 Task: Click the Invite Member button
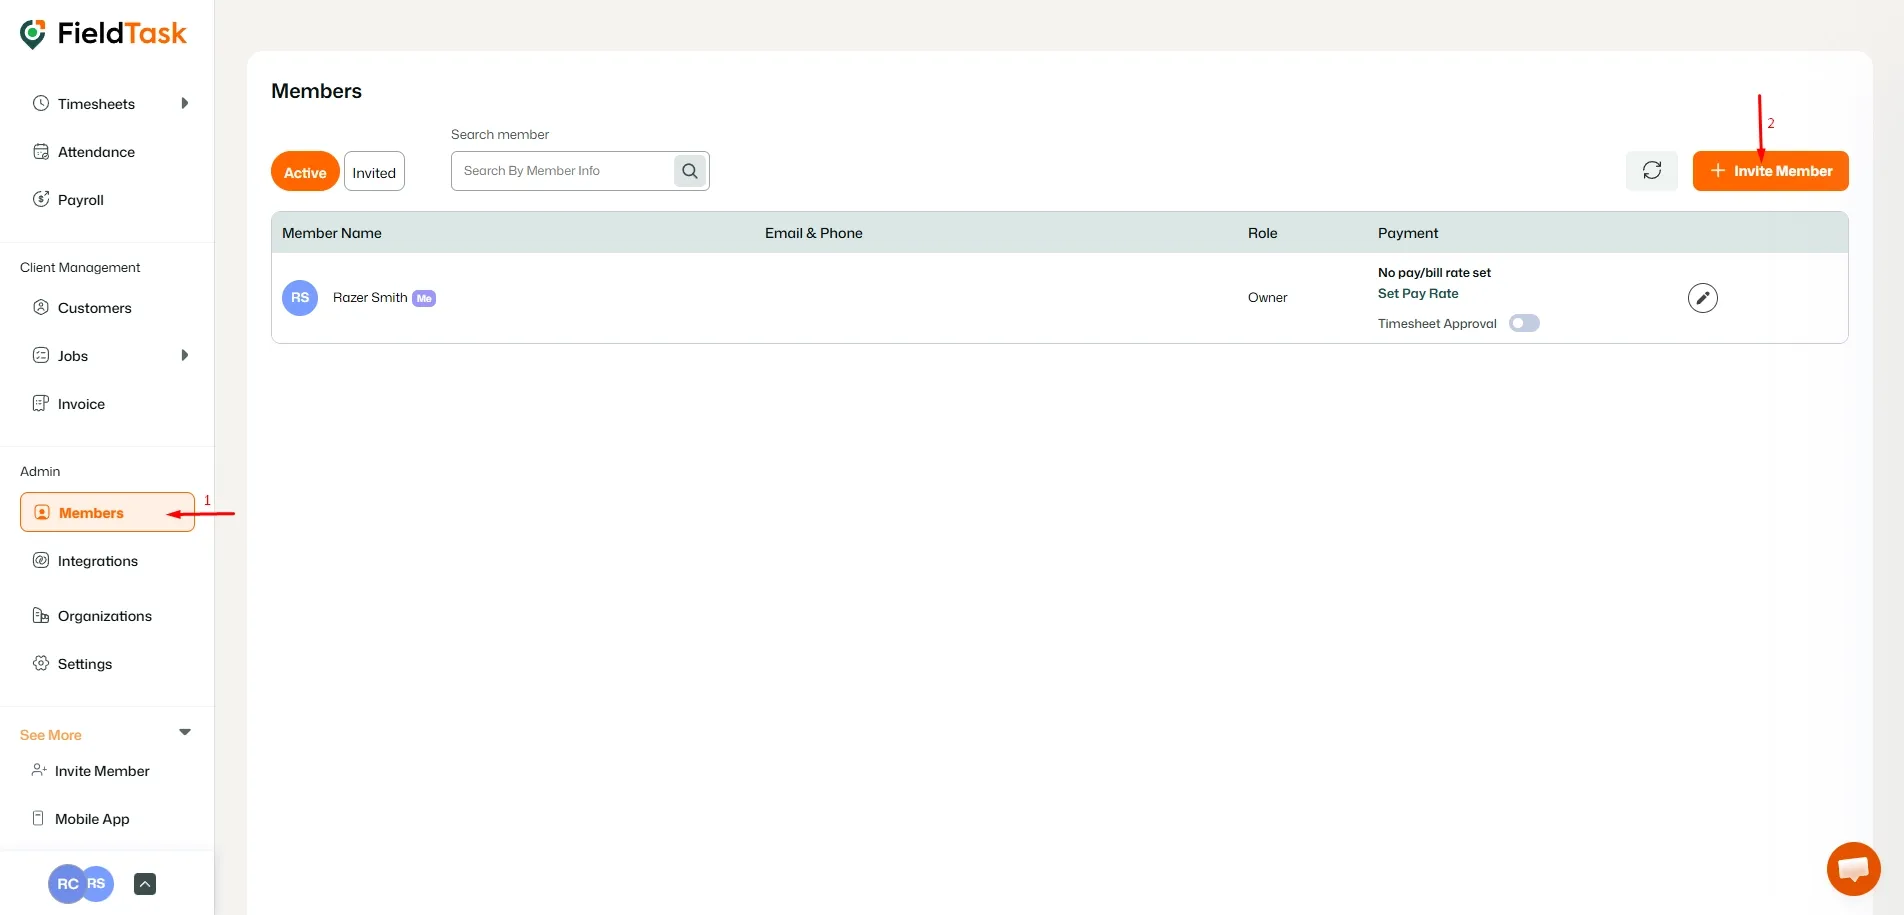click(x=1770, y=171)
